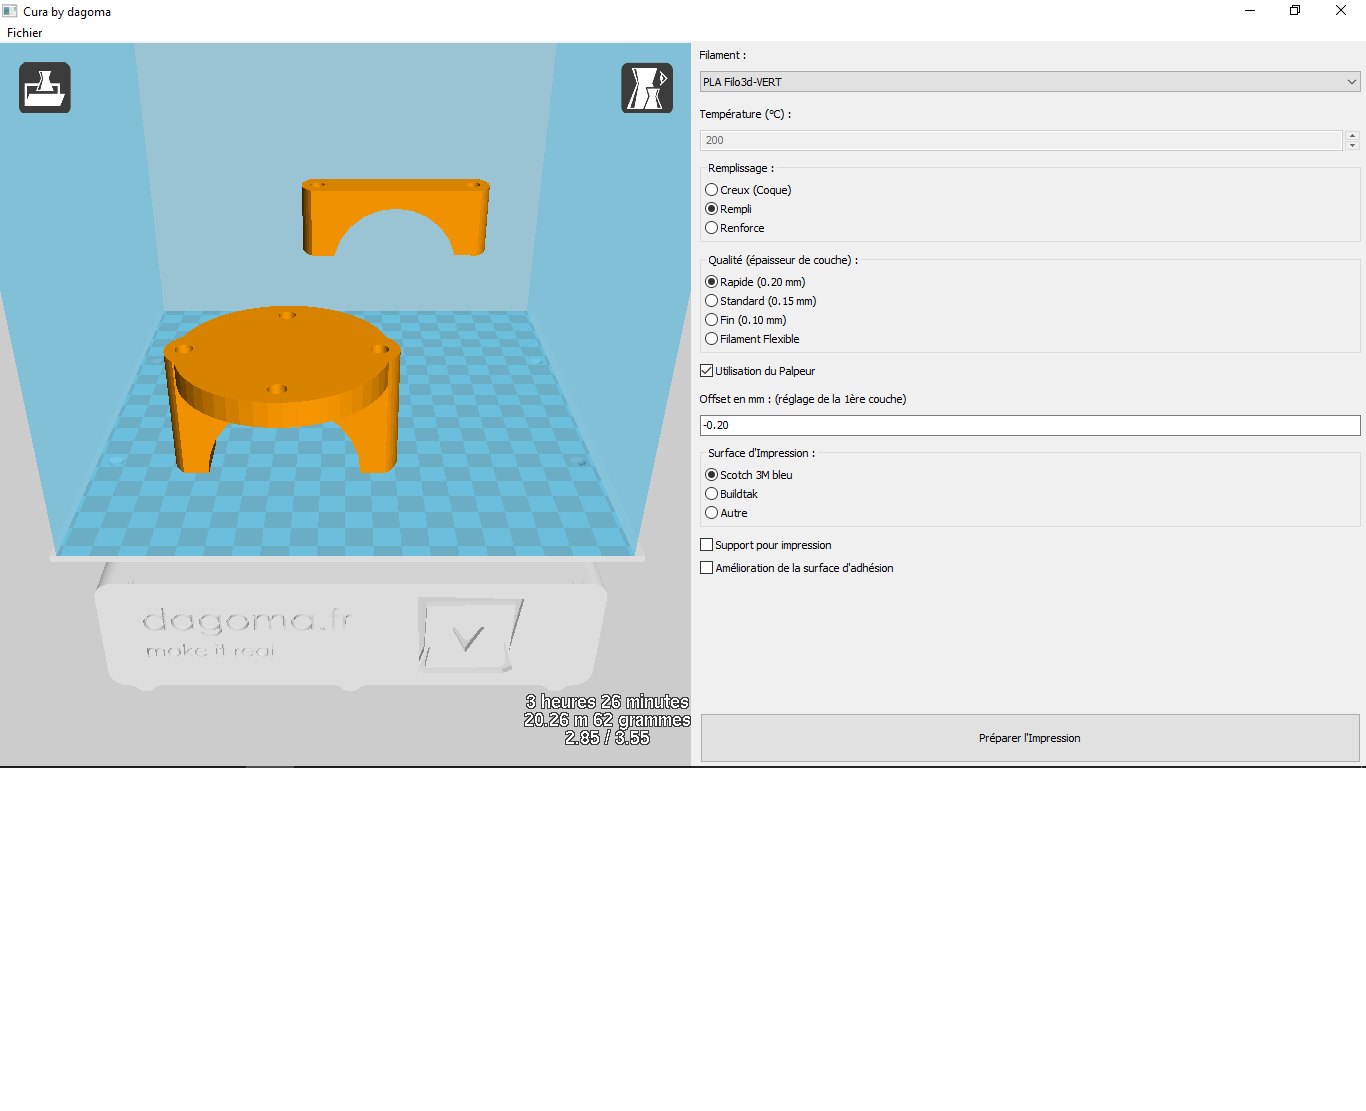Increase temperature with the up stepper arrow

tap(1352, 135)
